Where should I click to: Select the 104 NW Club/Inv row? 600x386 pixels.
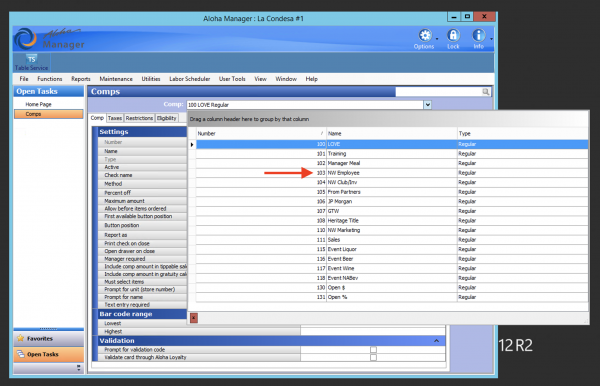click(x=392, y=182)
